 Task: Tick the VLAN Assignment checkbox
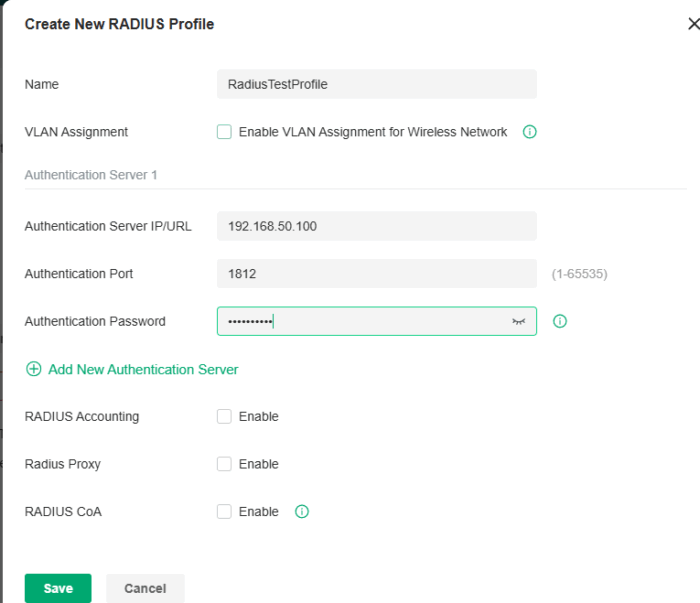[224, 132]
